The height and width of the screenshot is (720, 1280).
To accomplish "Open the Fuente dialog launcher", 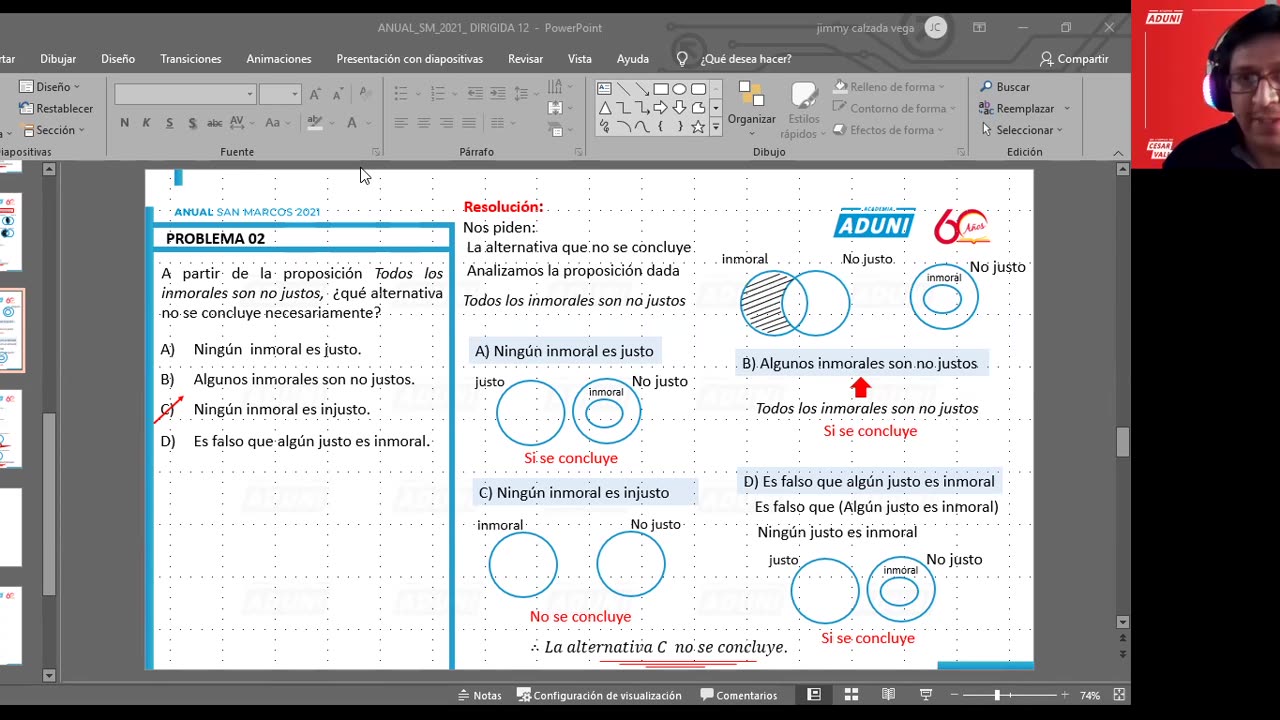I will [x=376, y=152].
